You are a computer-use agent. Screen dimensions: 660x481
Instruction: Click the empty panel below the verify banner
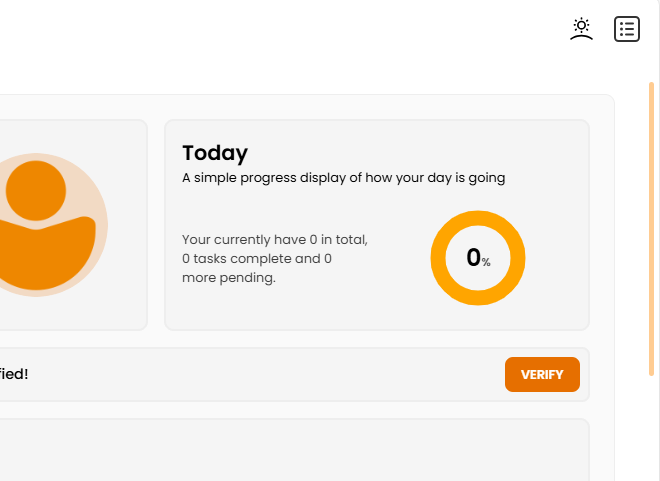click(x=295, y=450)
